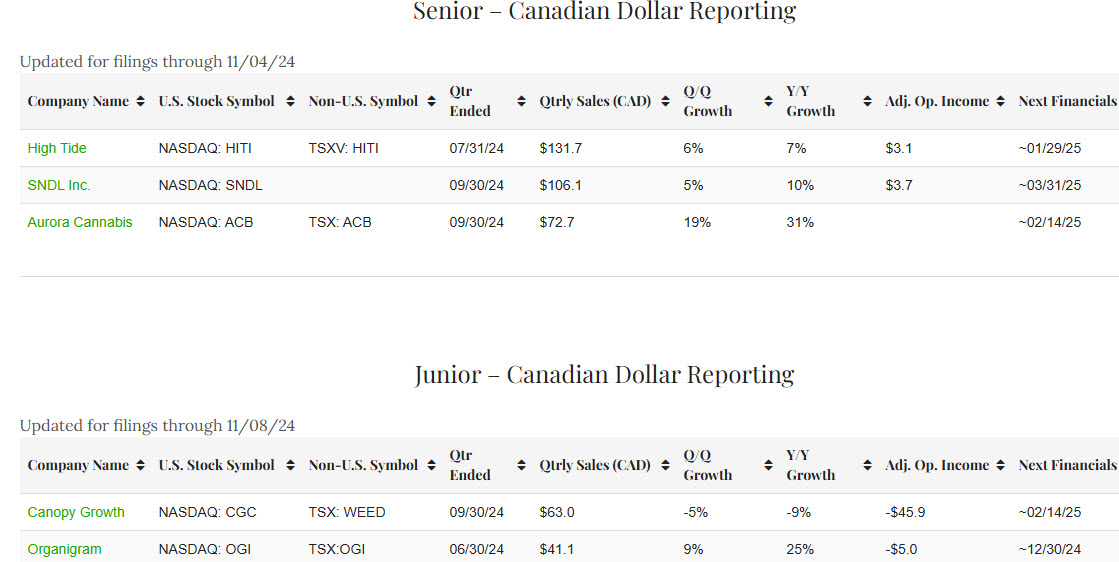The height and width of the screenshot is (562, 1119).
Task: Sort Junior table by Qtrly Sales arrows
Action: [x=666, y=465]
